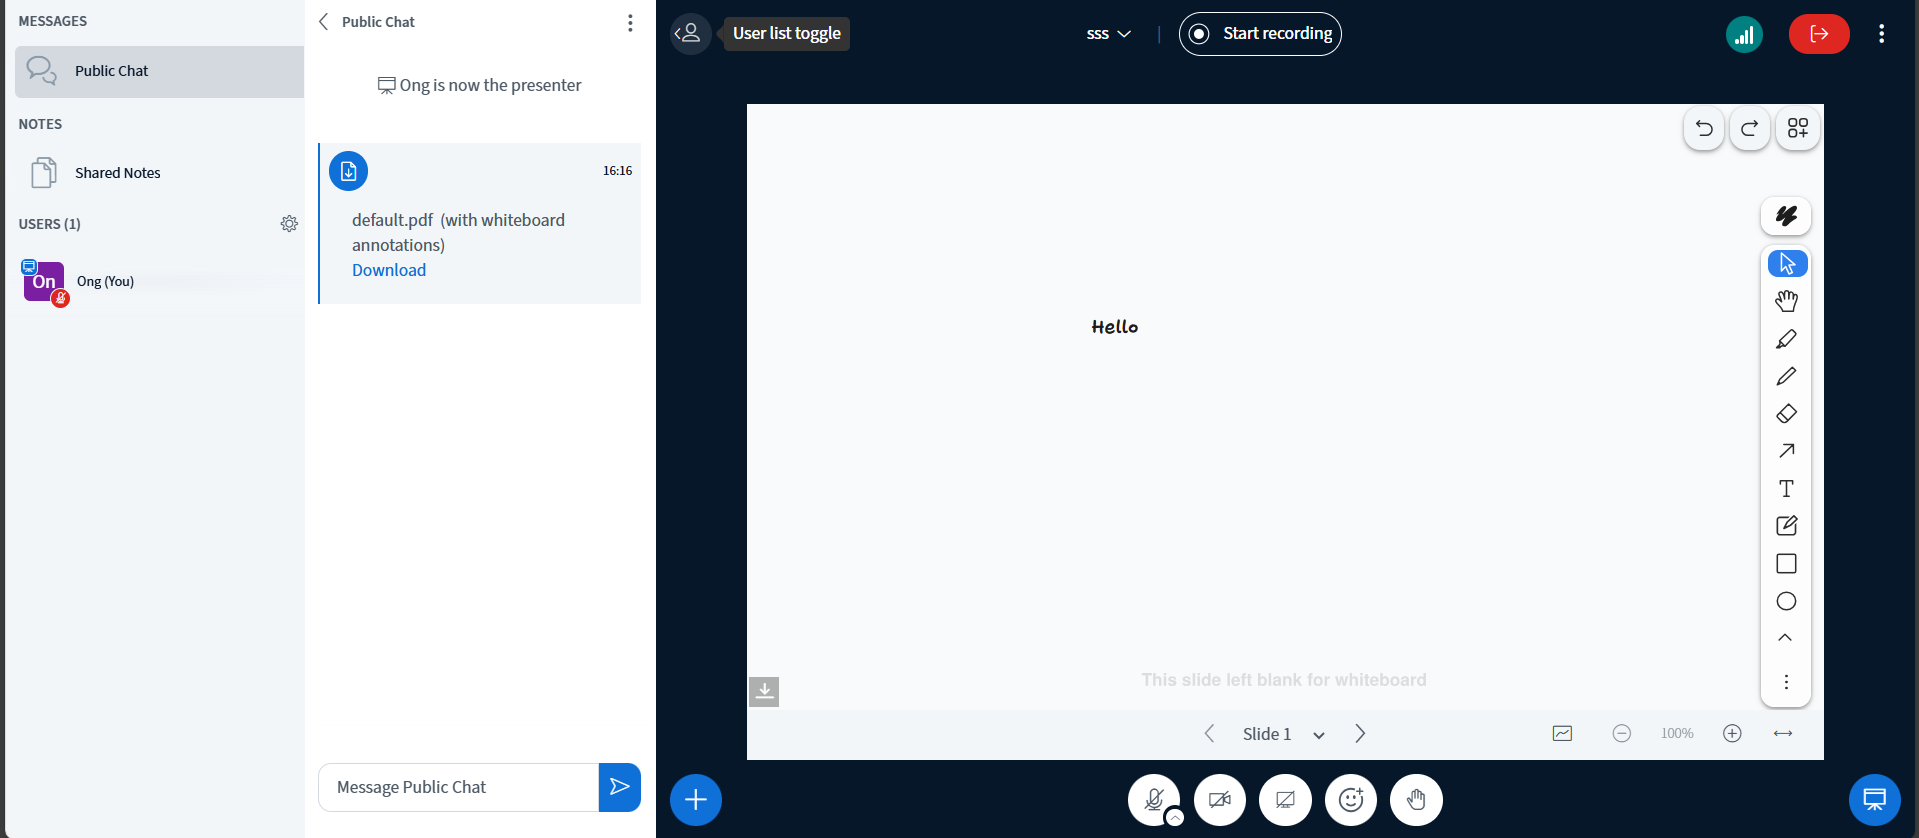The height and width of the screenshot is (838, 1919).
Task: Click the Download link for default.pdf
Action: 389,270
